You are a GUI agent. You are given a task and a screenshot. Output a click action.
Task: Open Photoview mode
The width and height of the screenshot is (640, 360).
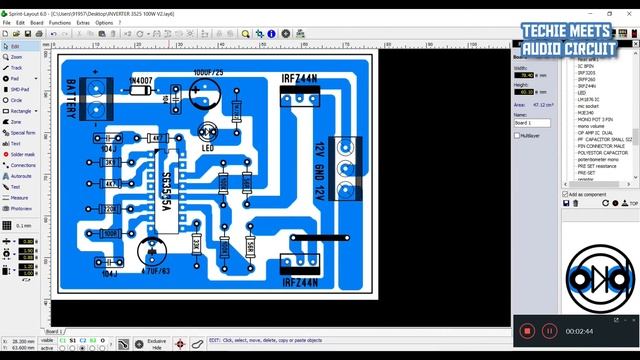(17, 209)
